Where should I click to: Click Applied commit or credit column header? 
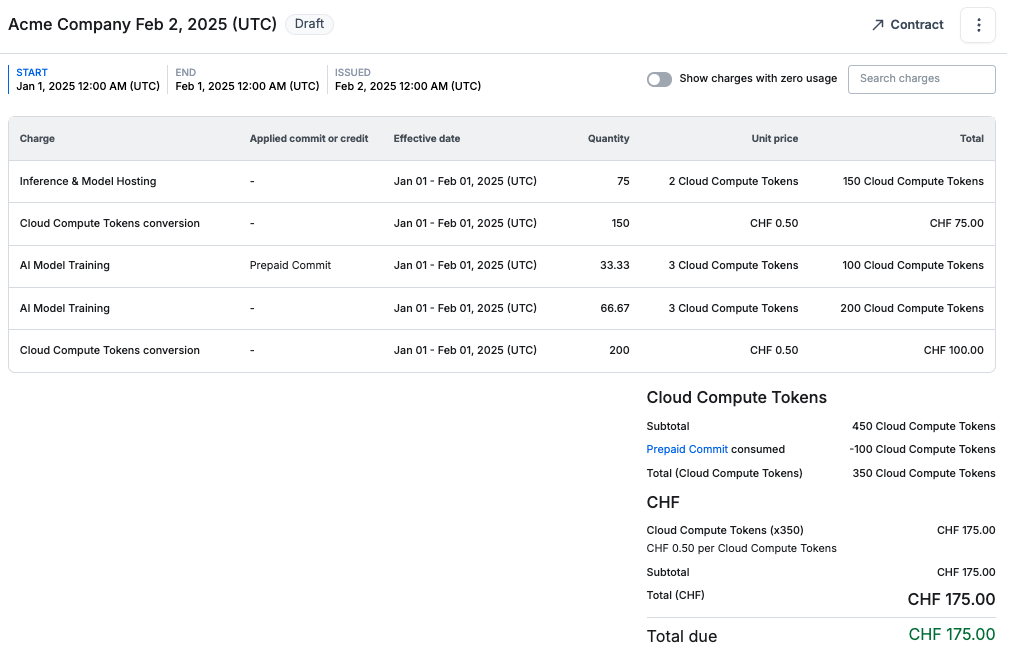tap(308, 139)
